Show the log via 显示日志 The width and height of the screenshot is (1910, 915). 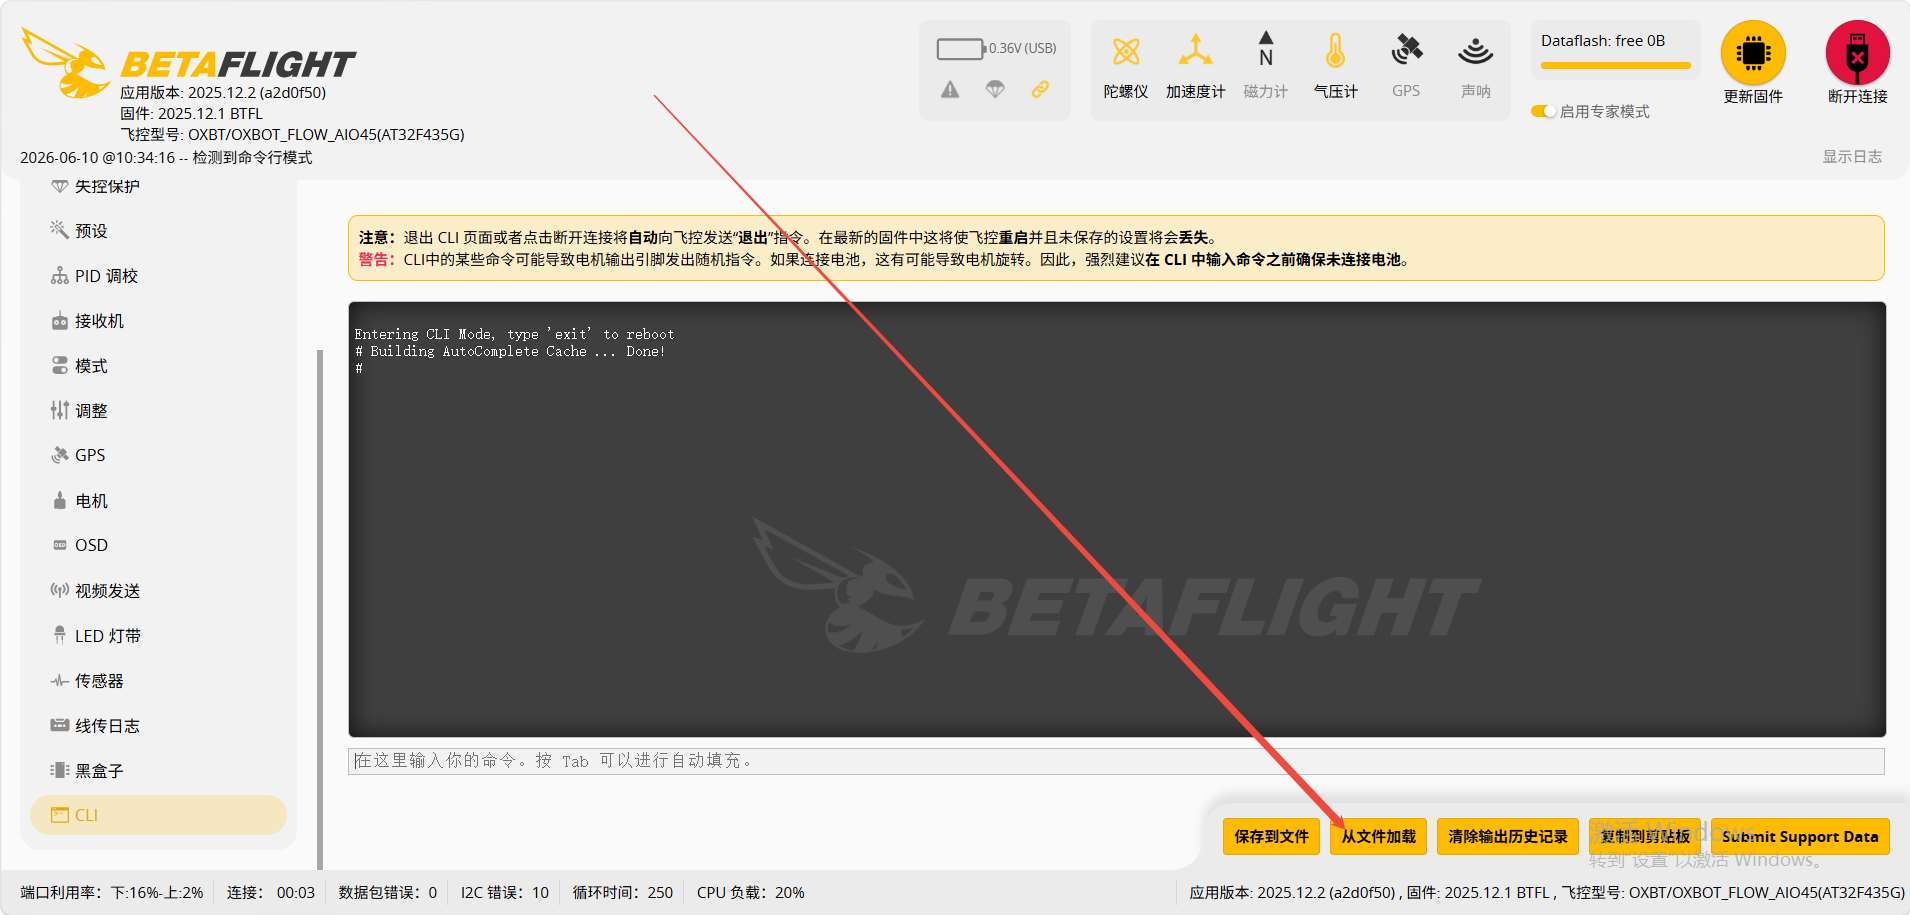[x=1852, y=156]
